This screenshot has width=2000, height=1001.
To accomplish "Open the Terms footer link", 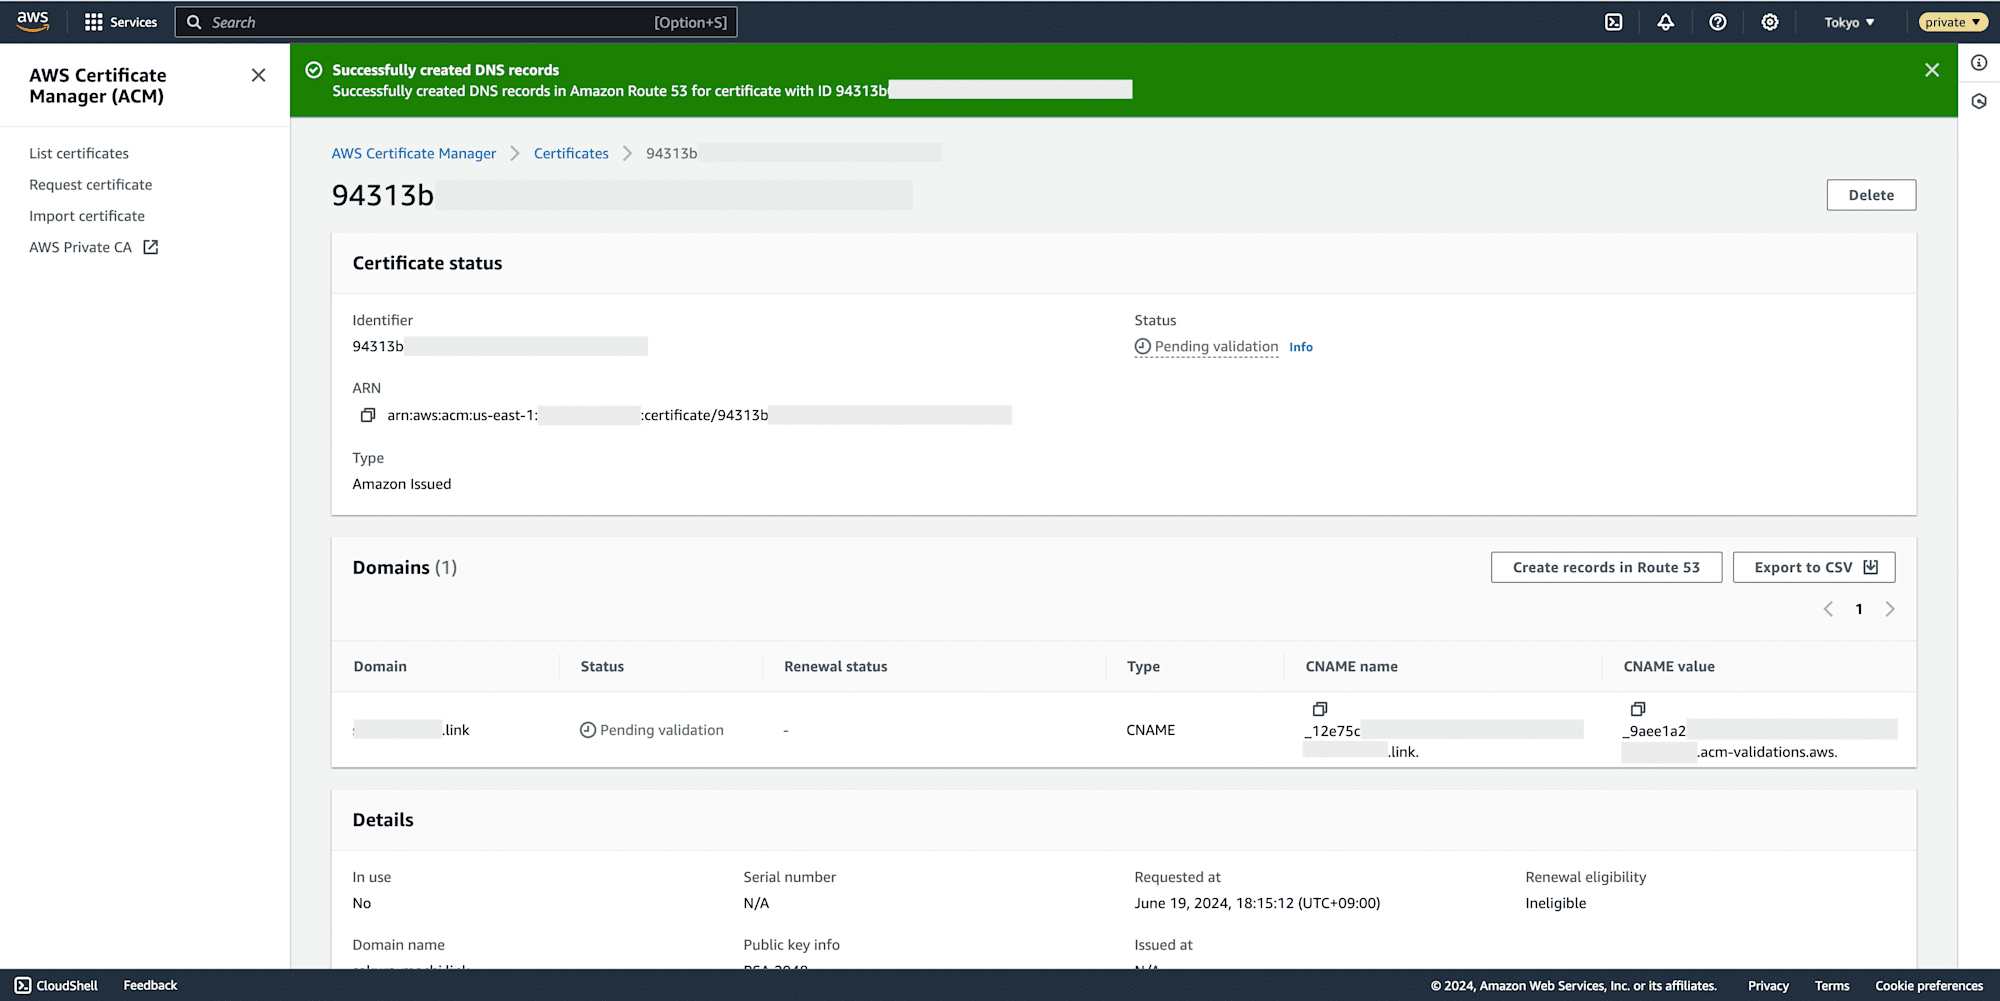I will click(1832, 986).
